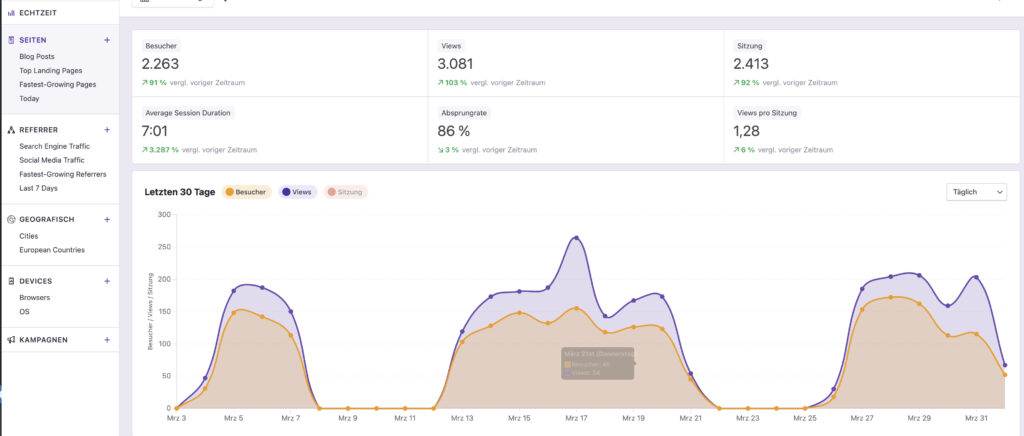This screenshot has height=436, width=1024.
Task: Select the Besucher metric card
Action: coord(280,64)
